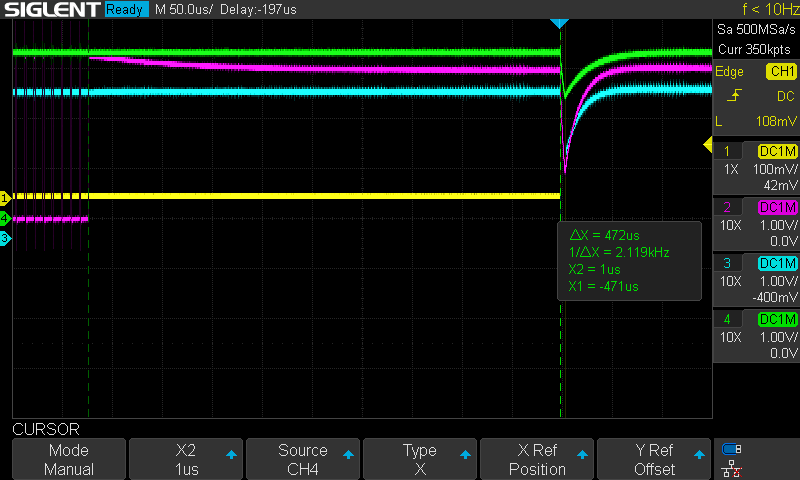Click the channel 1 1X probe setting
Image resolution: width=800 pixels, height=480 pixels.
pos(731,169)
